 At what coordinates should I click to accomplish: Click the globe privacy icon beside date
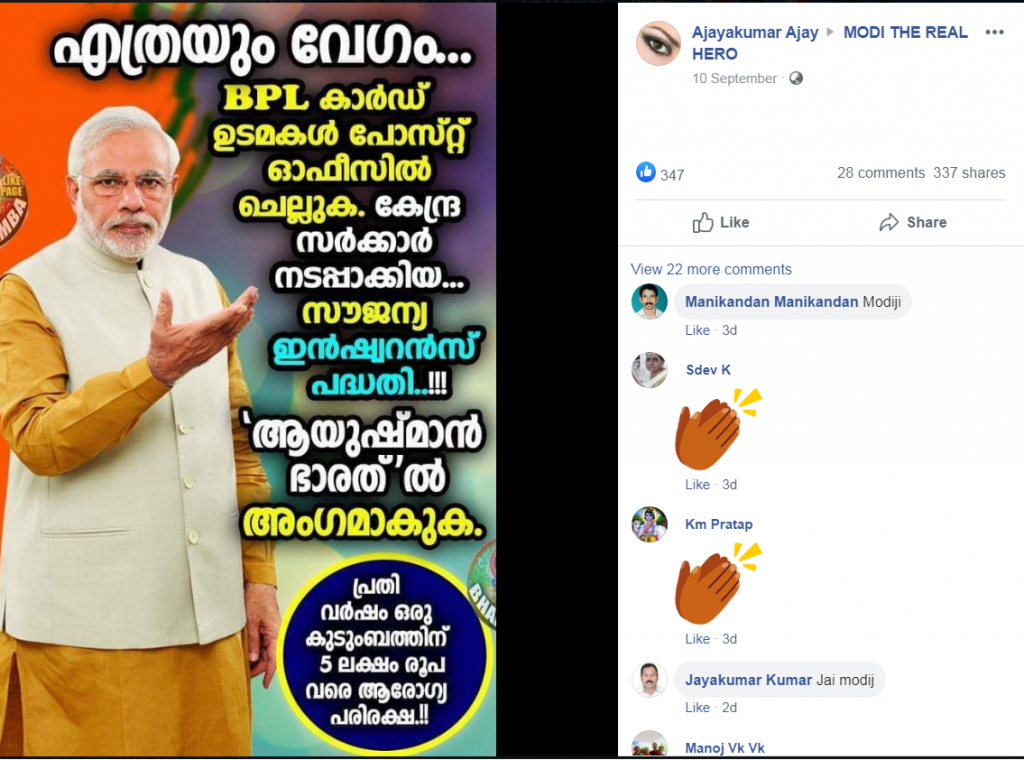click(795, 78)
